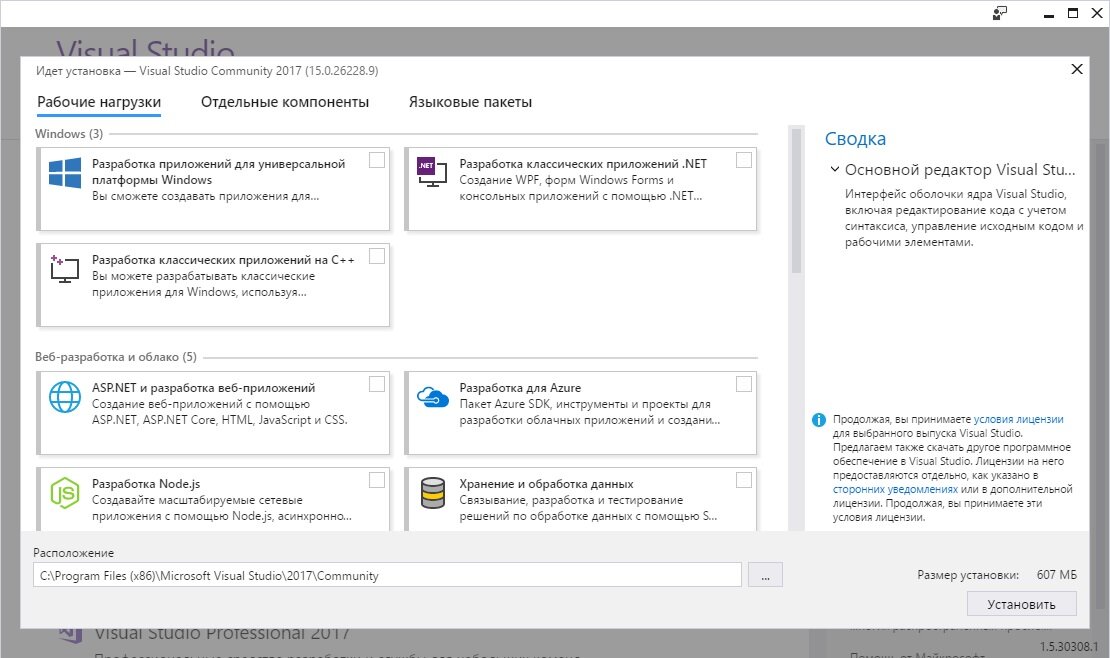1110x658 pixels.
Task: Click the Размер установки label
Action: point(968,575)
